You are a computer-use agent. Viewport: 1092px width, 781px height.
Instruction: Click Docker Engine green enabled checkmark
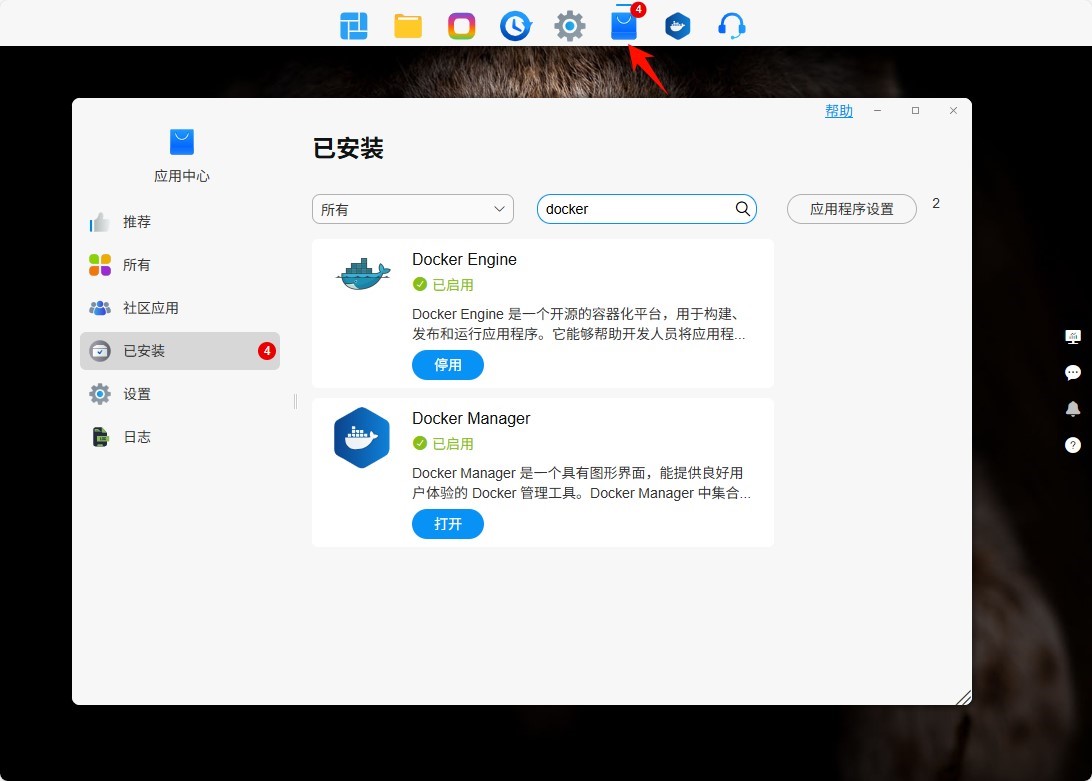click(420, 284)
